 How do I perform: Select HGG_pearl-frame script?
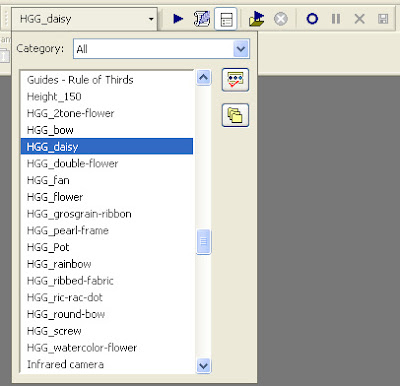(x=107, y=230)
